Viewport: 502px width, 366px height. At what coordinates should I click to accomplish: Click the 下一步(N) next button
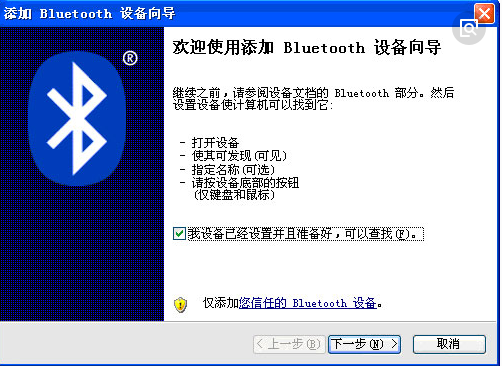pos(364,344)
